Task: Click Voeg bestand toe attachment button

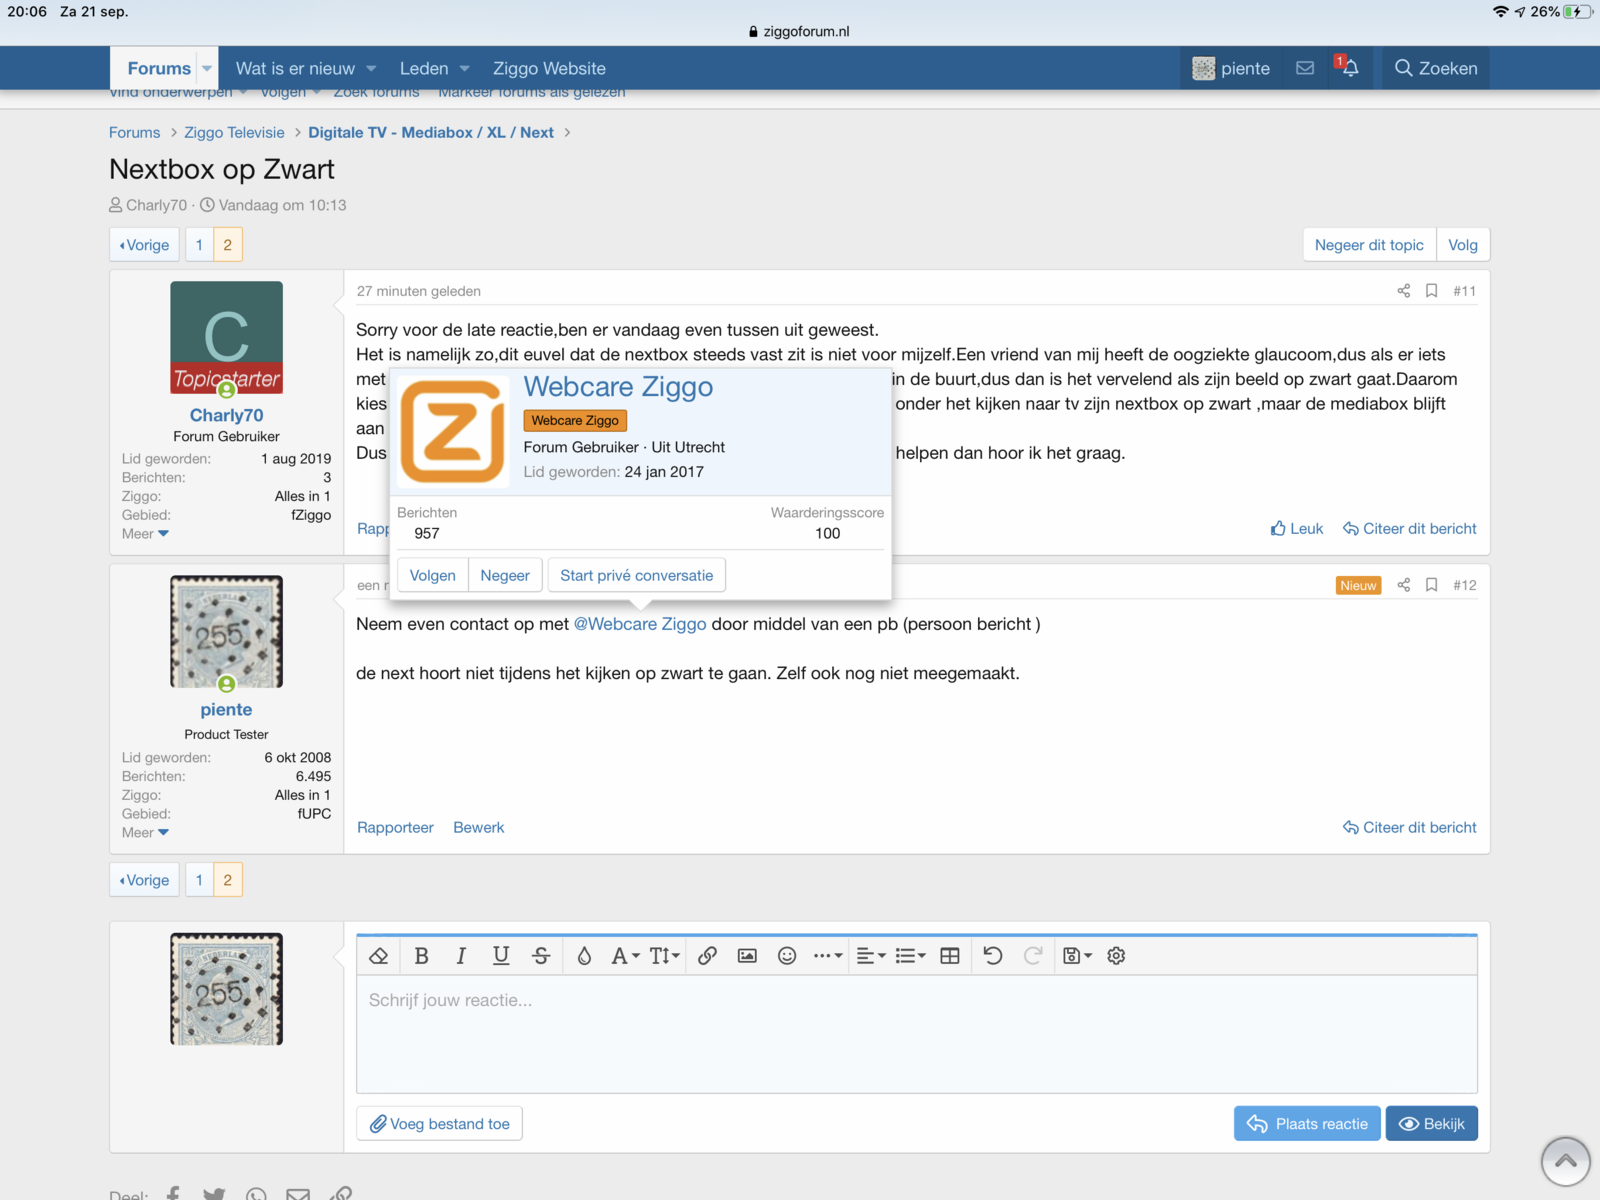Action: [x=440, y=1124]
